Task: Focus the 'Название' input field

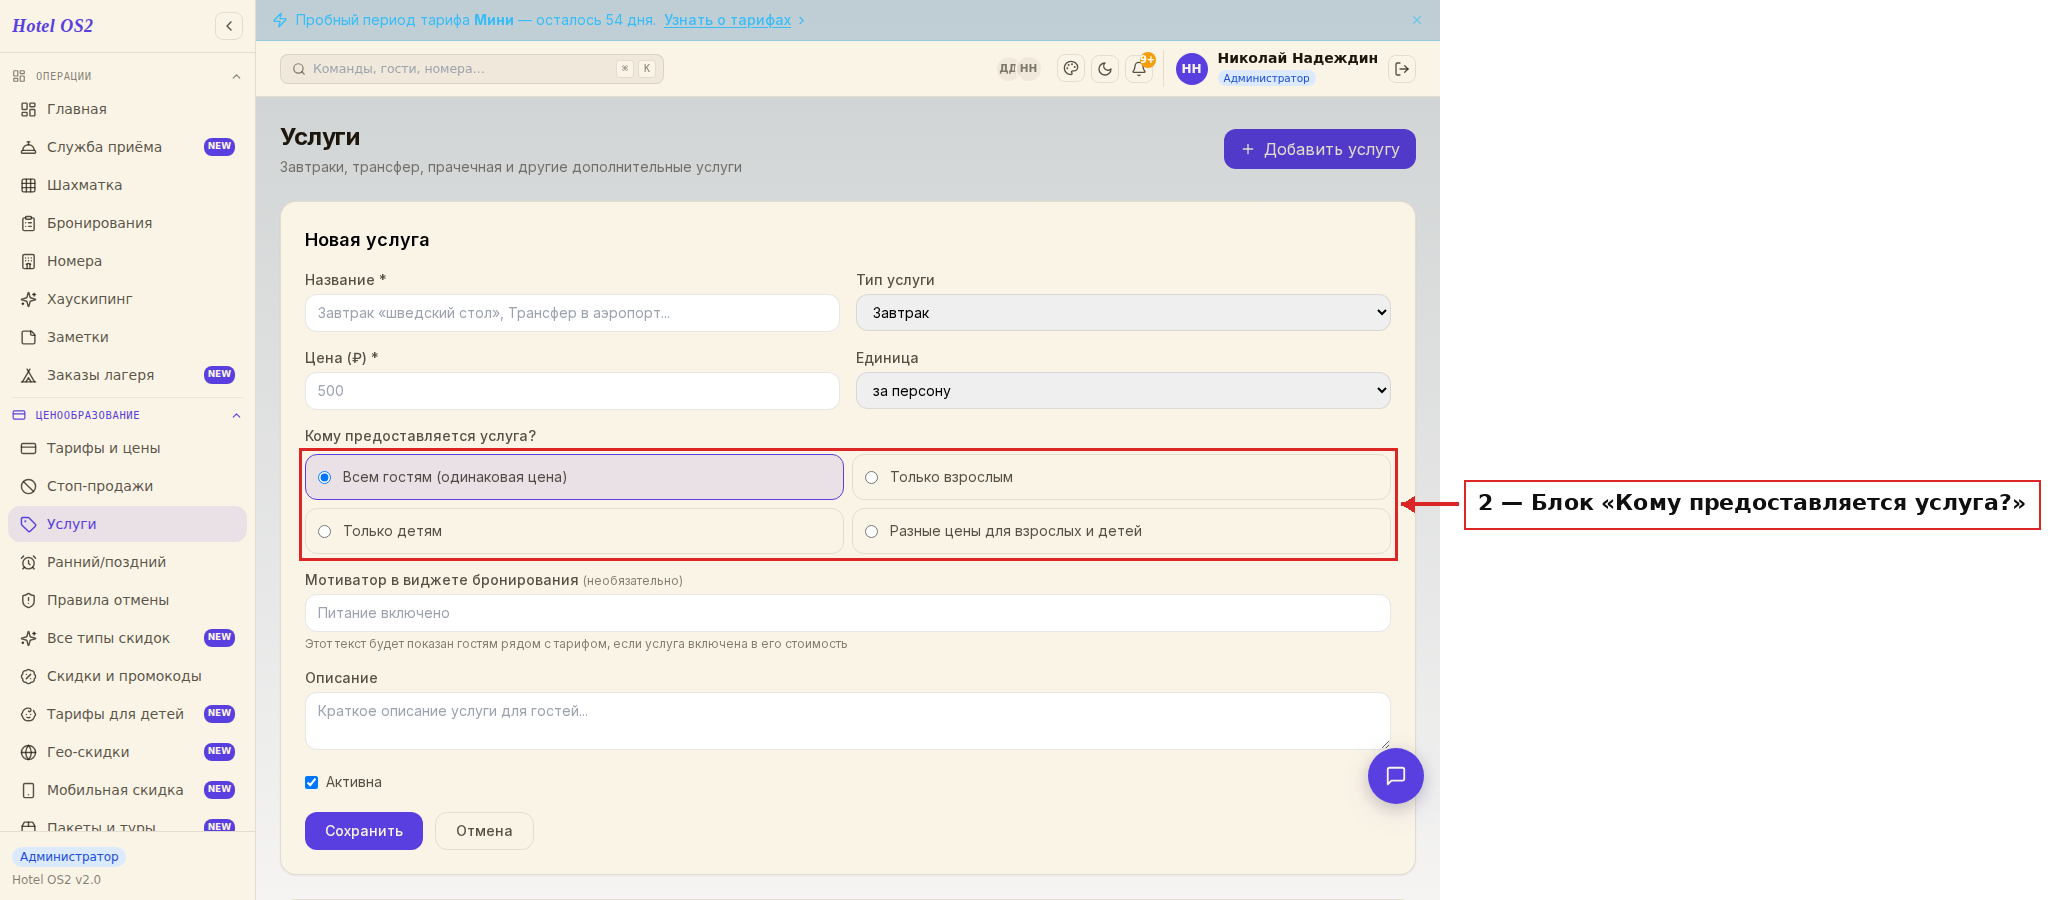Action: (572, 313)
